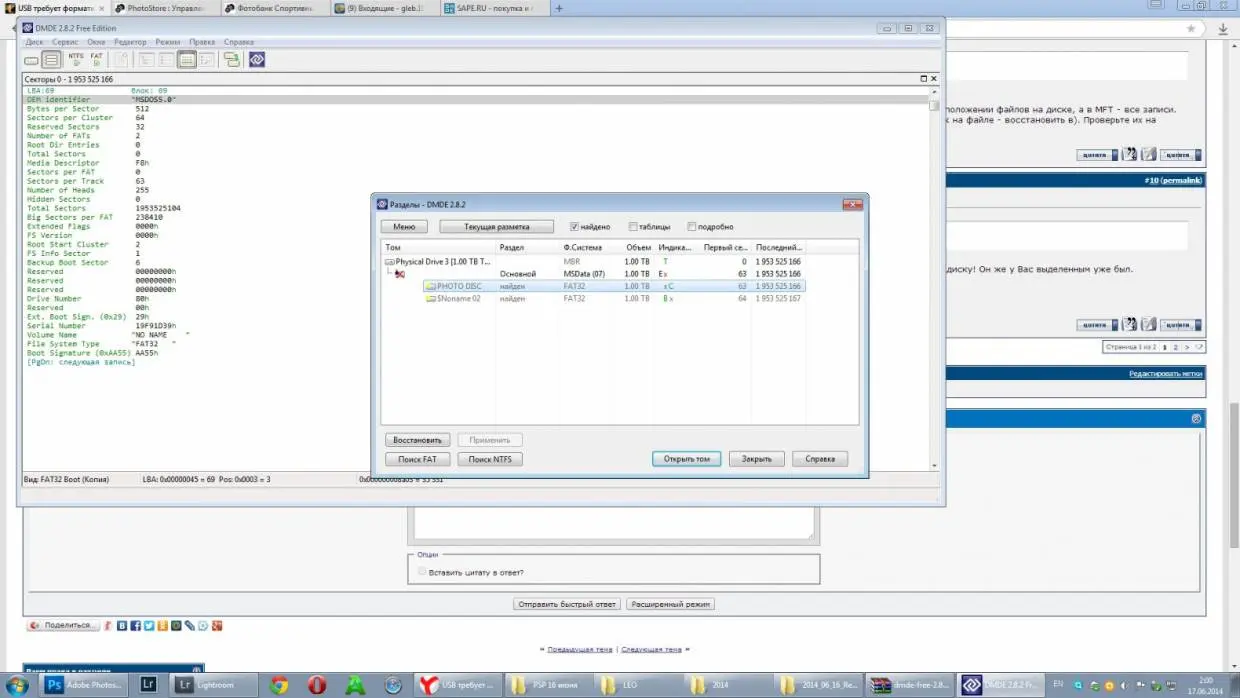Screen dimensions: 1240x698
Task: Open Adobe Photoshop from the taskbar
Action: (85, 685)
